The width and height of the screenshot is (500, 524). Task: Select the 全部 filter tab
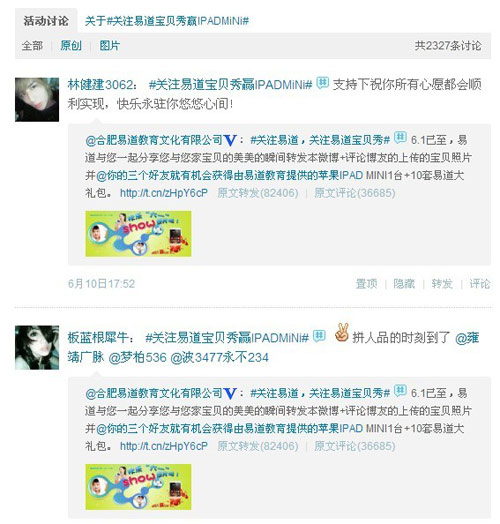tap(32, 45)
